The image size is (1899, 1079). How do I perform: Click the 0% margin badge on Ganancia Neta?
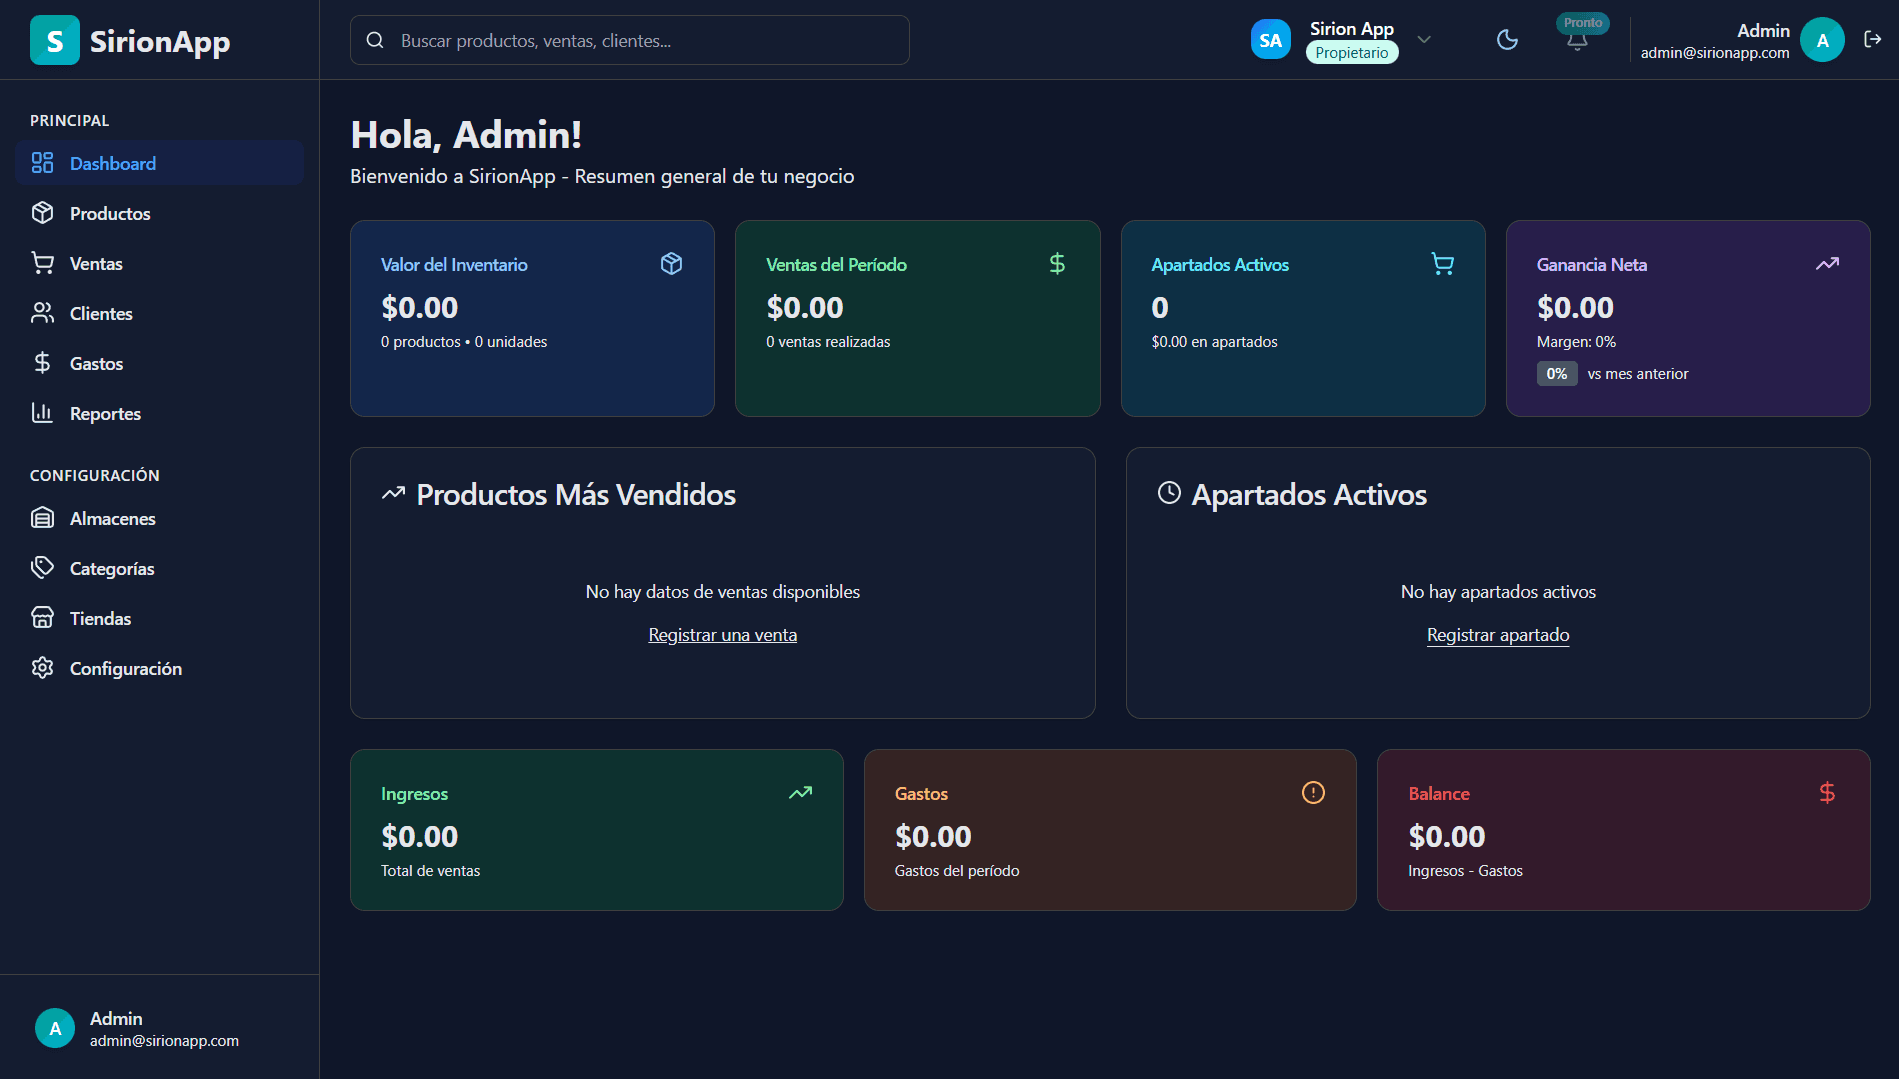coord(1556,373)
